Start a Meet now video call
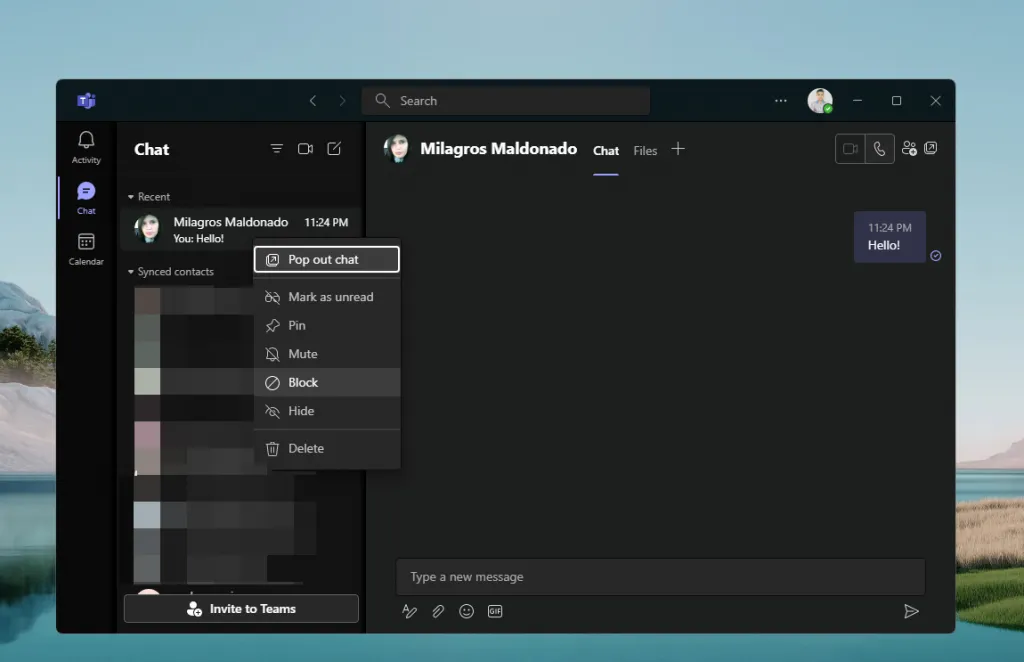This screenshot has width=1024, height=662. point(306,149)
